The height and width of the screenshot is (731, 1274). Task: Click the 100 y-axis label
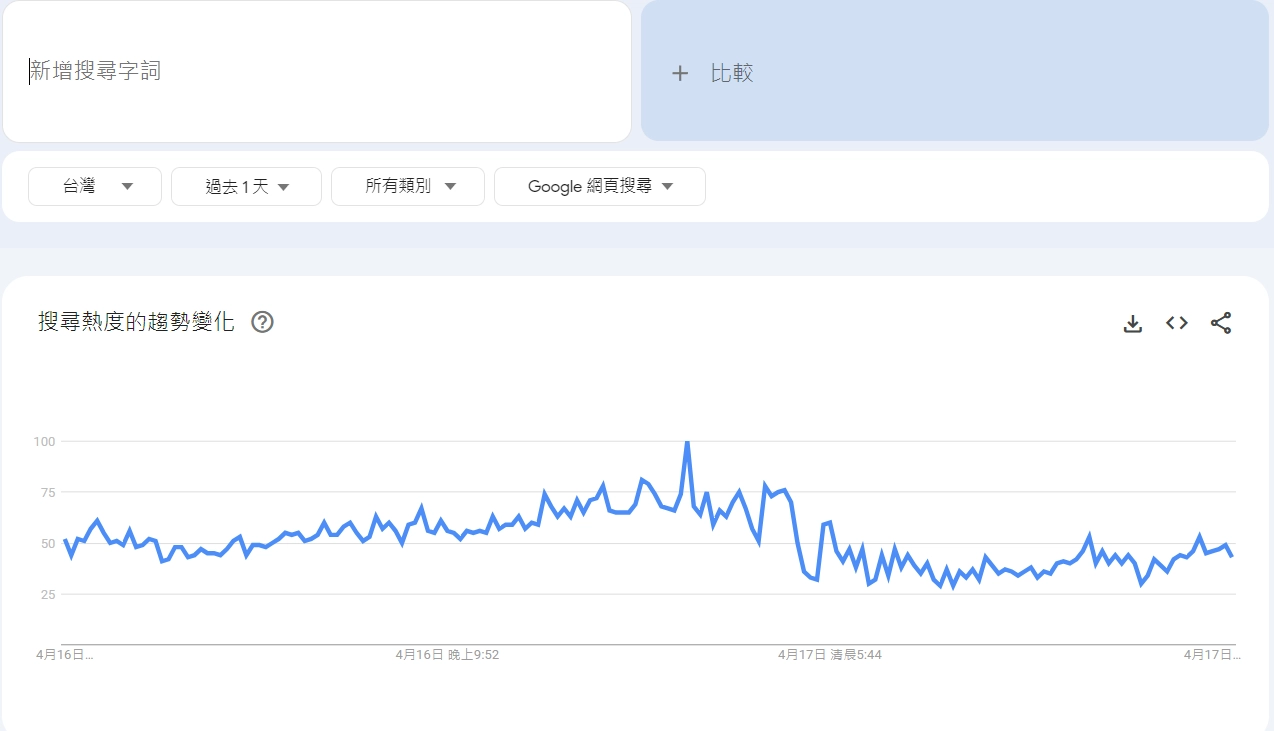pos(44,441)
